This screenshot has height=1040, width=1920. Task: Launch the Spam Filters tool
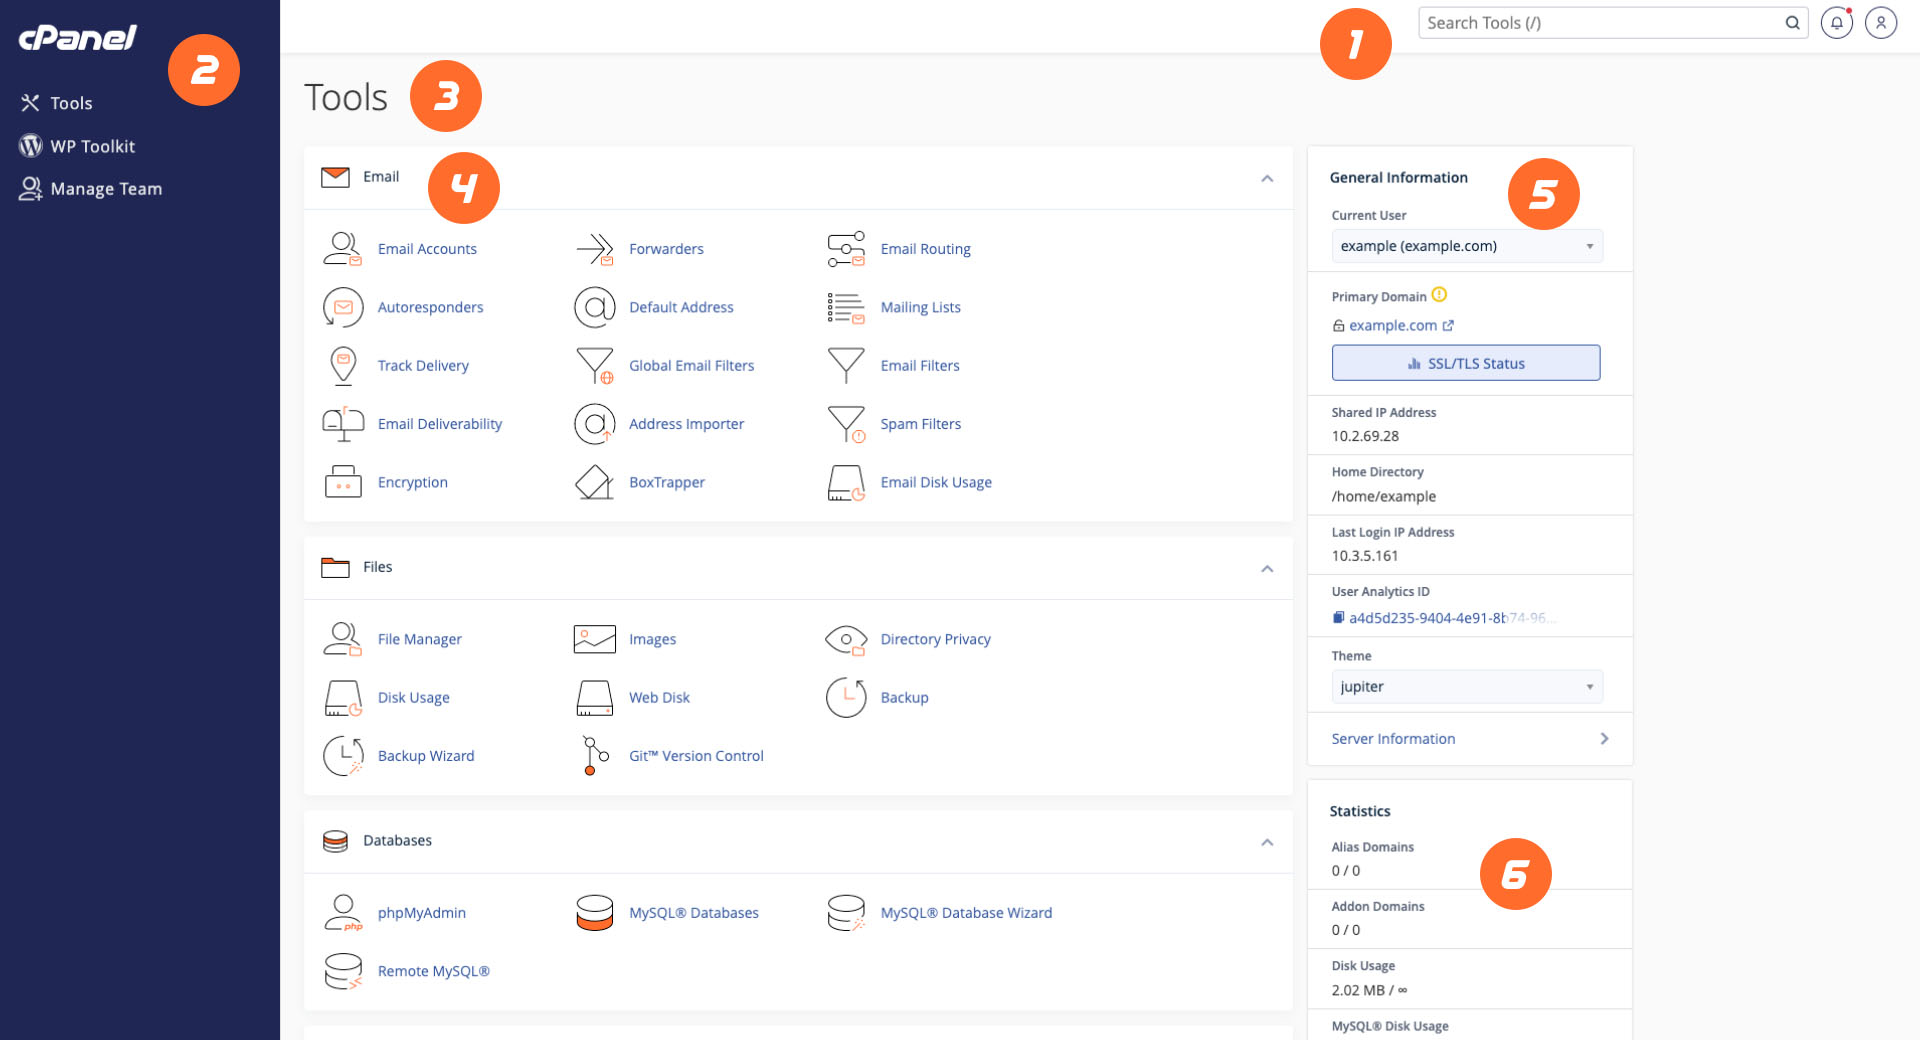[920, 423]
